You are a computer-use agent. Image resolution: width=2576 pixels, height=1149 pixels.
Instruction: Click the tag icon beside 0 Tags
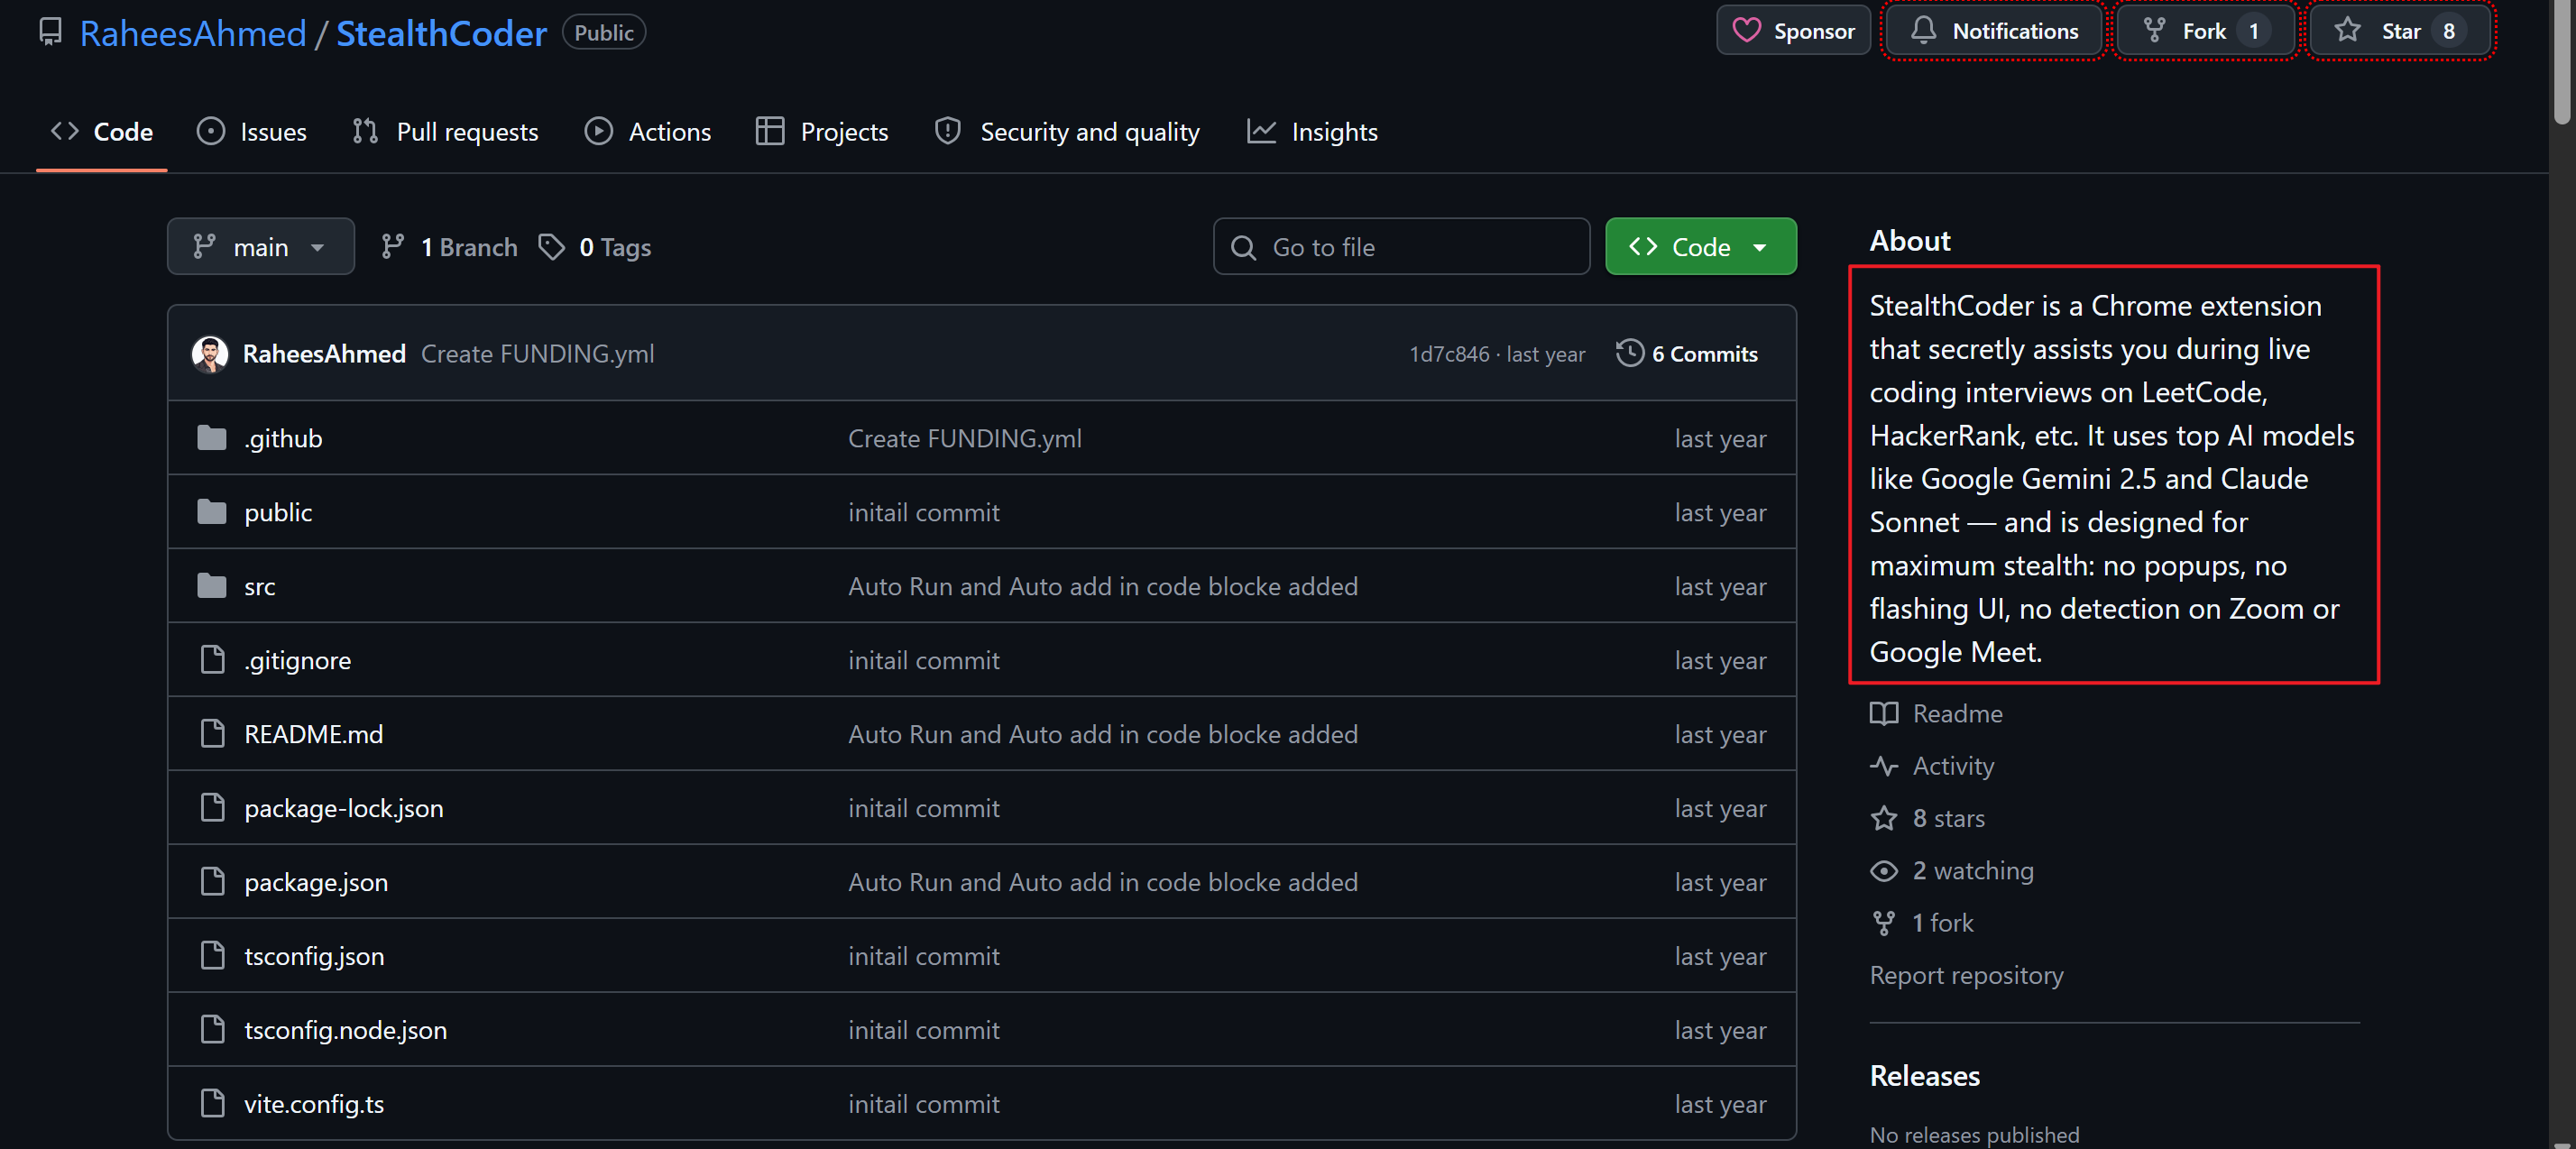(x=551, y=246)
